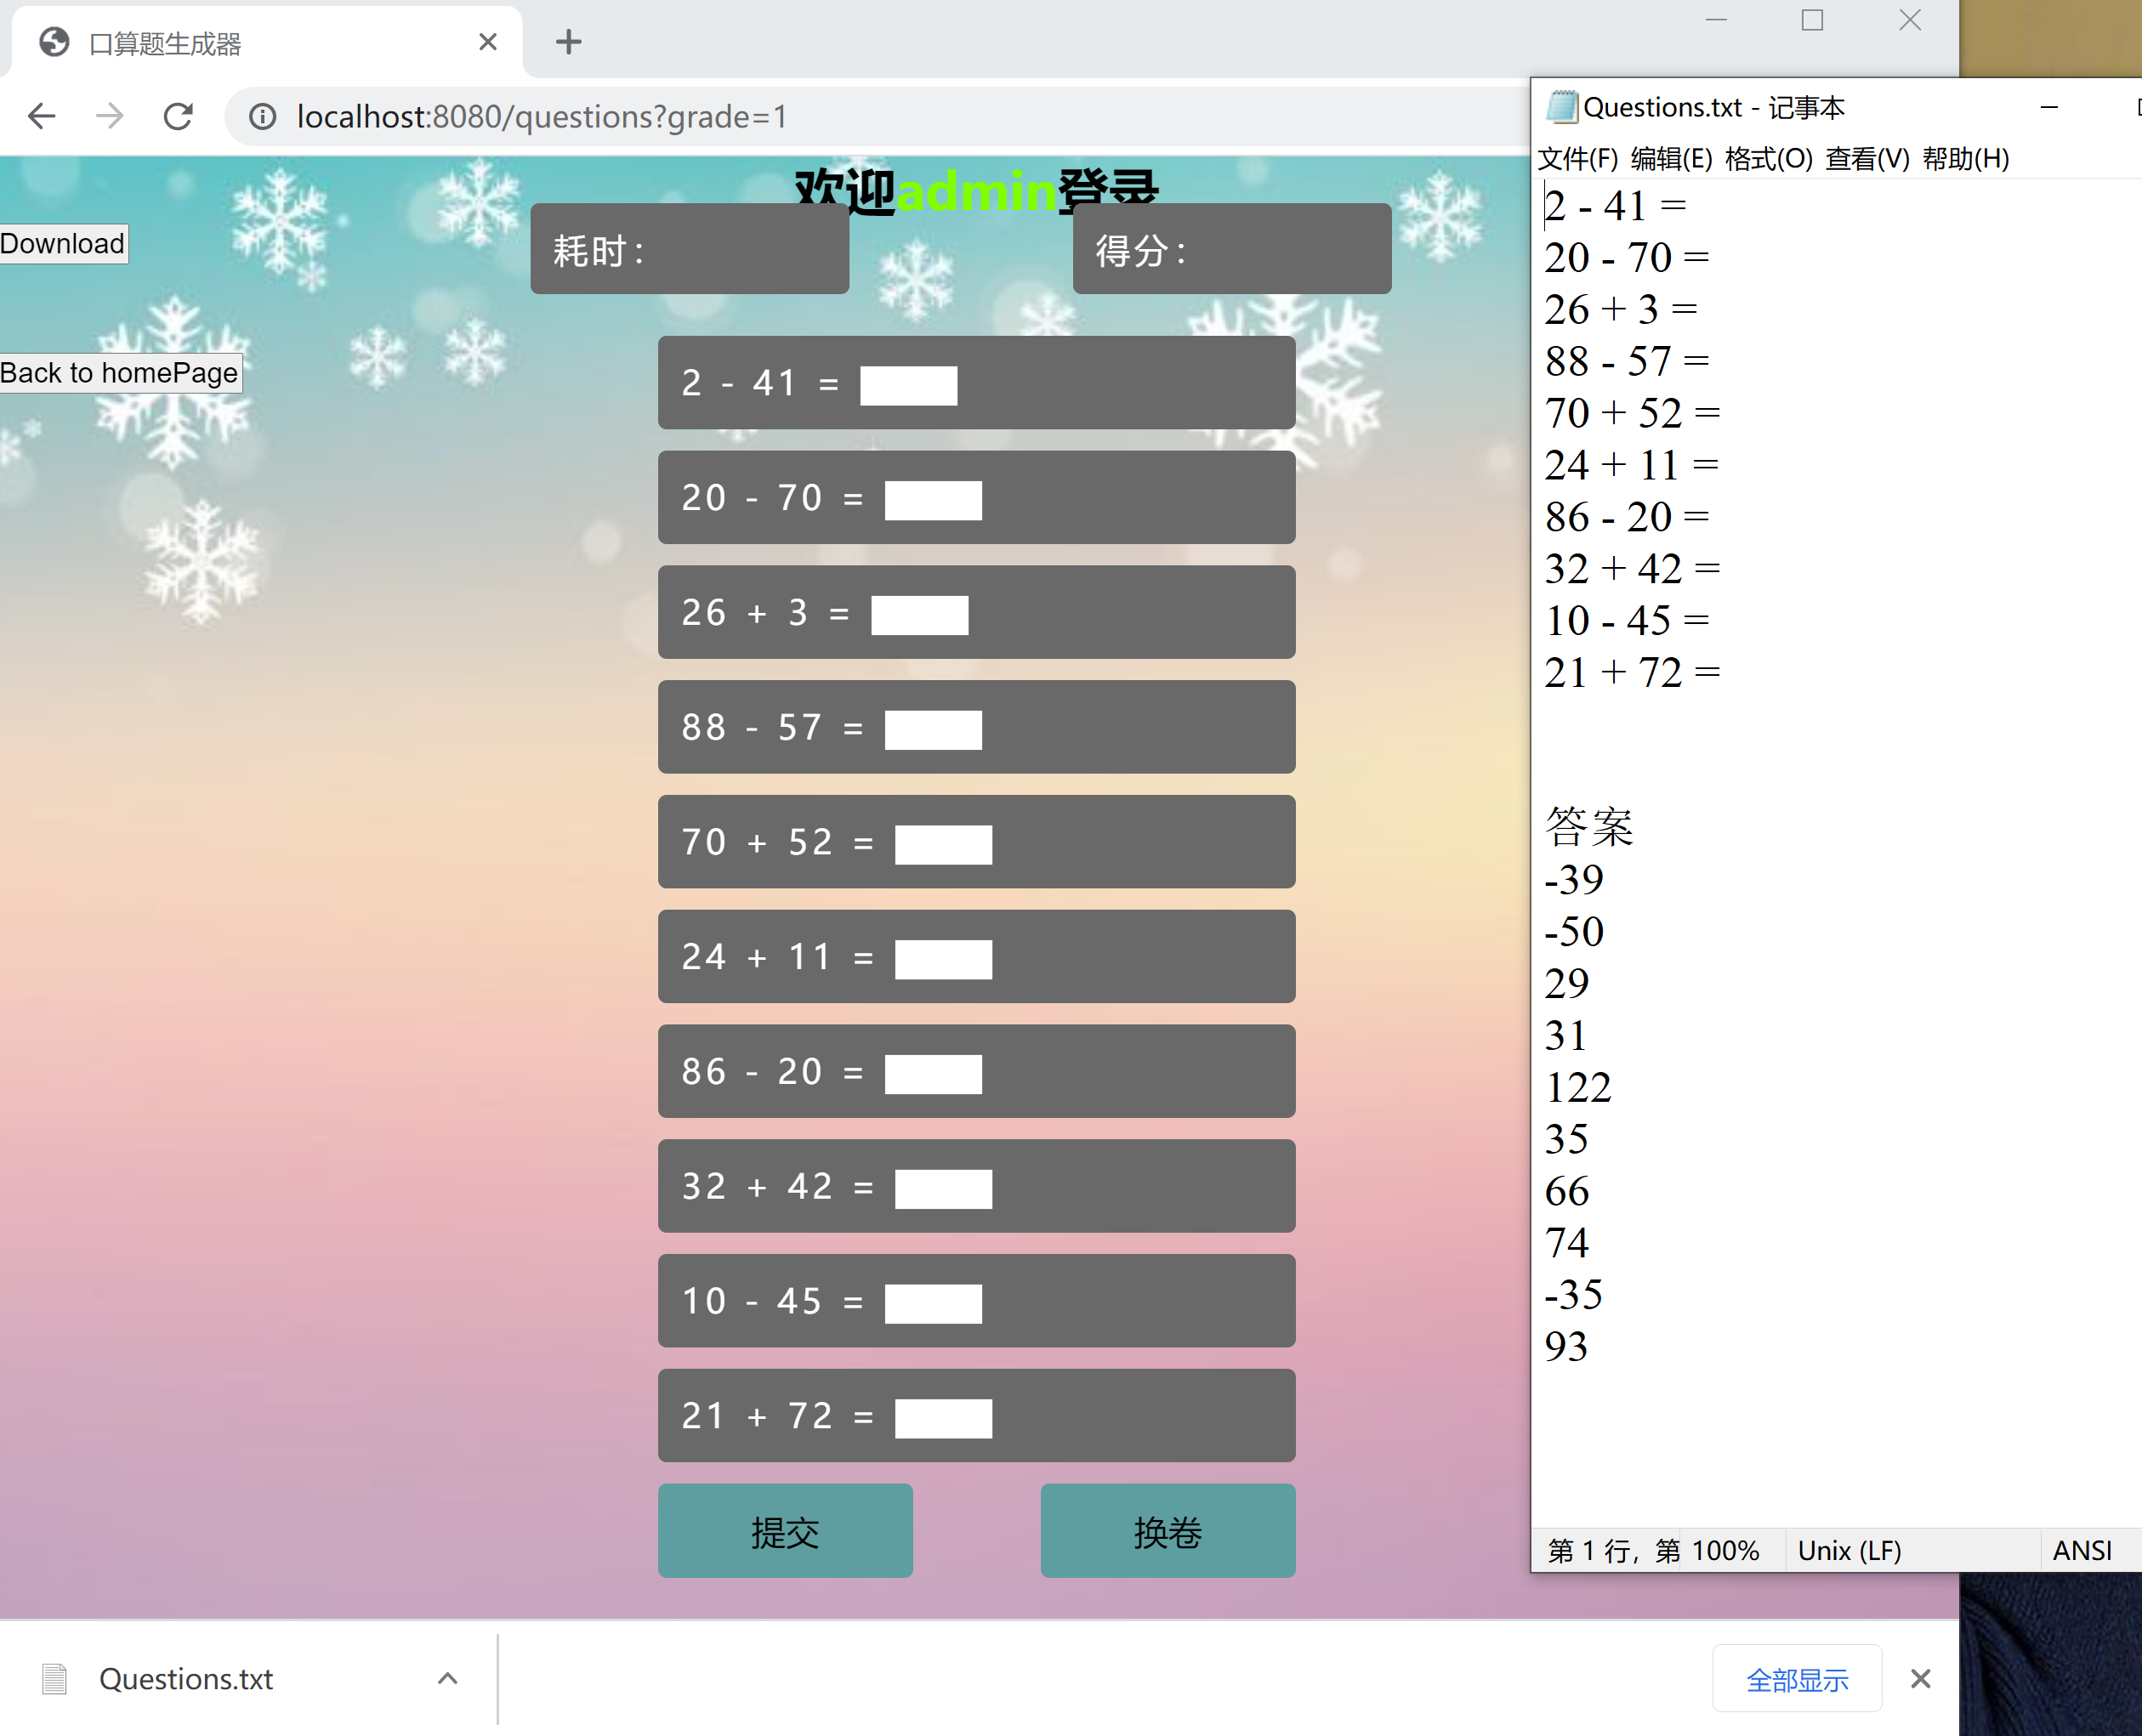Open the 格式(O) menu in Notepad
The width and height of the screenshot is (2142, 1736).
click(1768, 158)
